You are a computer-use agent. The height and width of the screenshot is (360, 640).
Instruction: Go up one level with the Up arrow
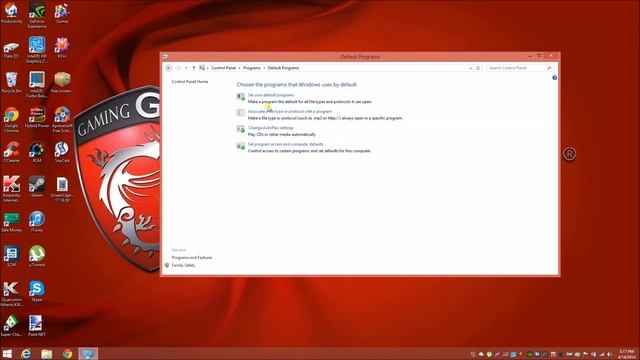193,68
